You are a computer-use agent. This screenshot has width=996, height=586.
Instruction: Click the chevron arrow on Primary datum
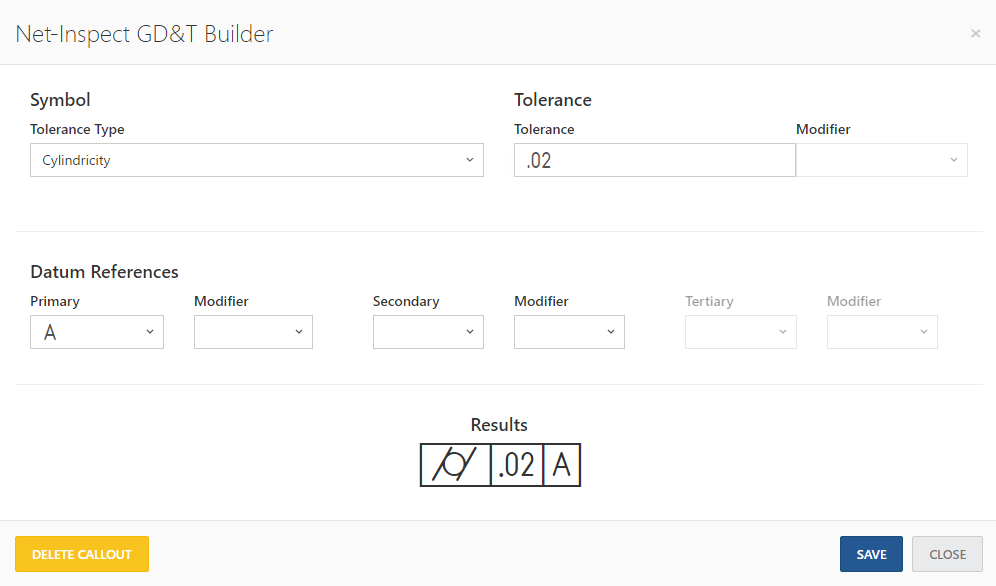tap(150, 332)
